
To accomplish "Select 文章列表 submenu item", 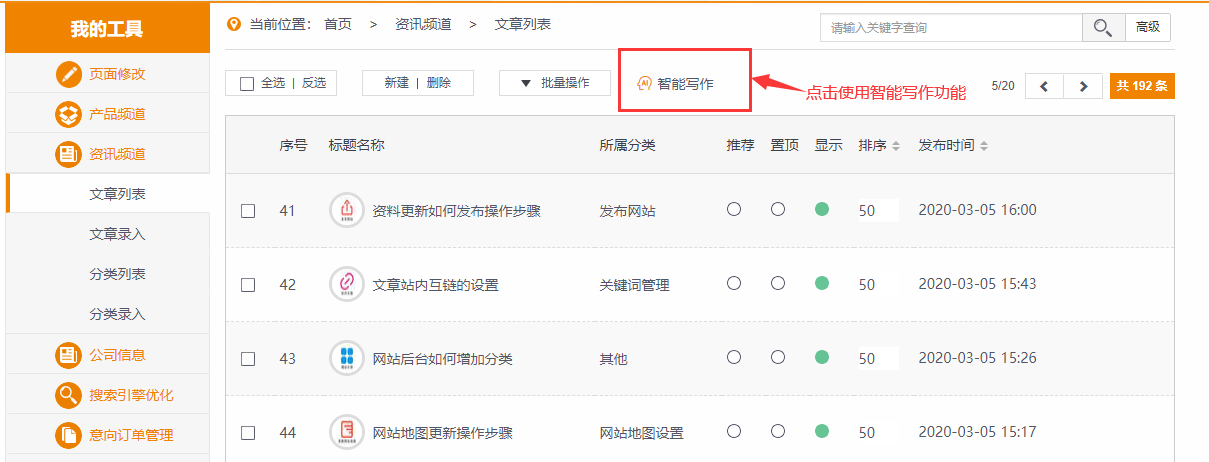I will pos(117,194).
